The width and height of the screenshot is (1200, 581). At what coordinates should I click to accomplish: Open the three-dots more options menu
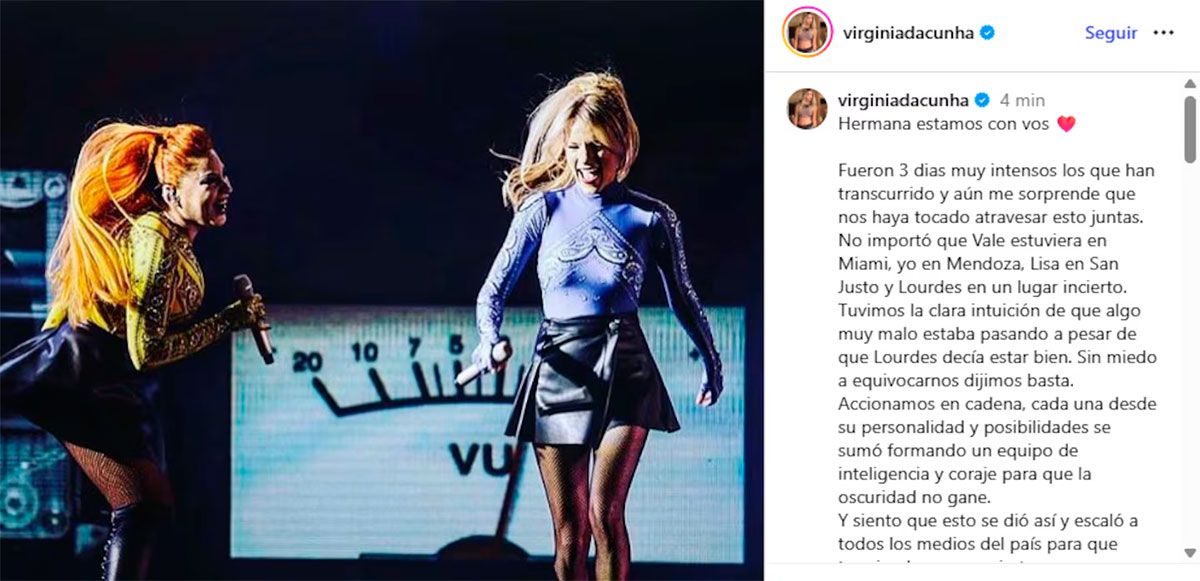coord(1163,33)
